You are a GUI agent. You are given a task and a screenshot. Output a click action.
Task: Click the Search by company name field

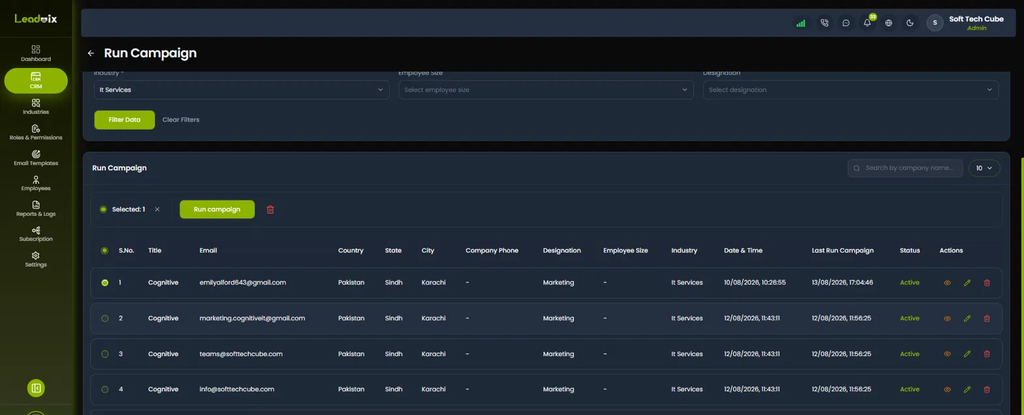[x=905, y=168]
